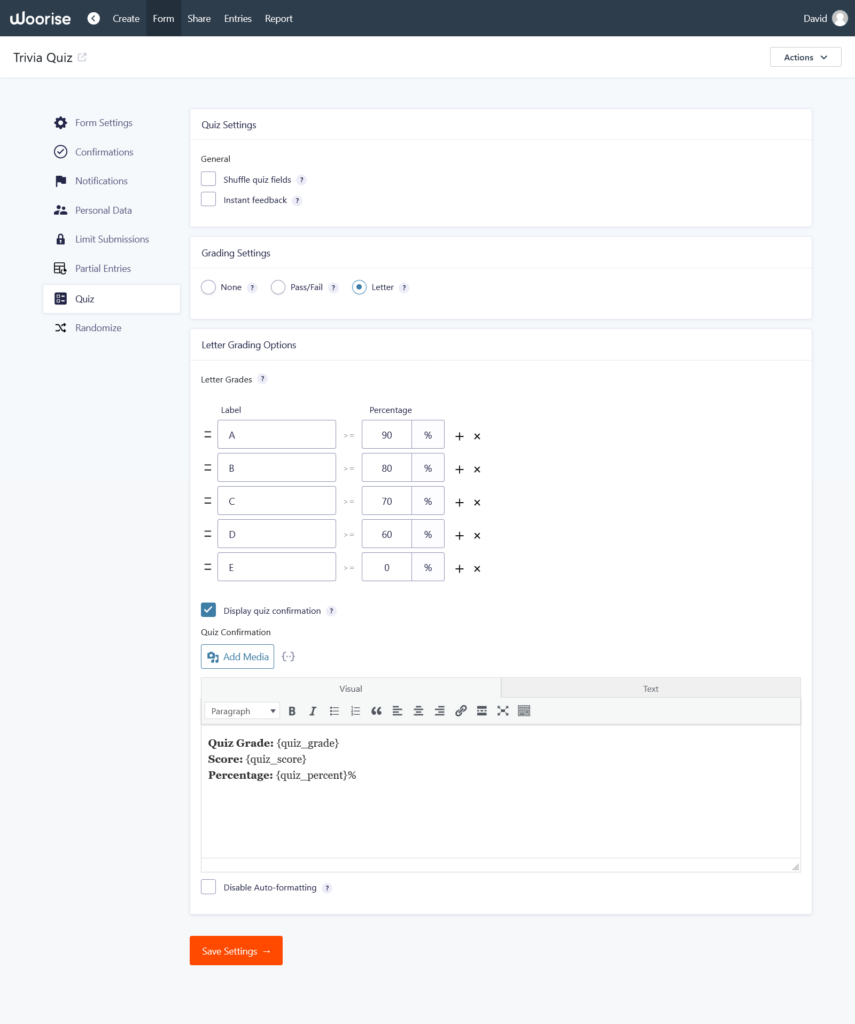Click the Add Media button
The width and height of the screenshot is (855, 1024).
point(237,656)
